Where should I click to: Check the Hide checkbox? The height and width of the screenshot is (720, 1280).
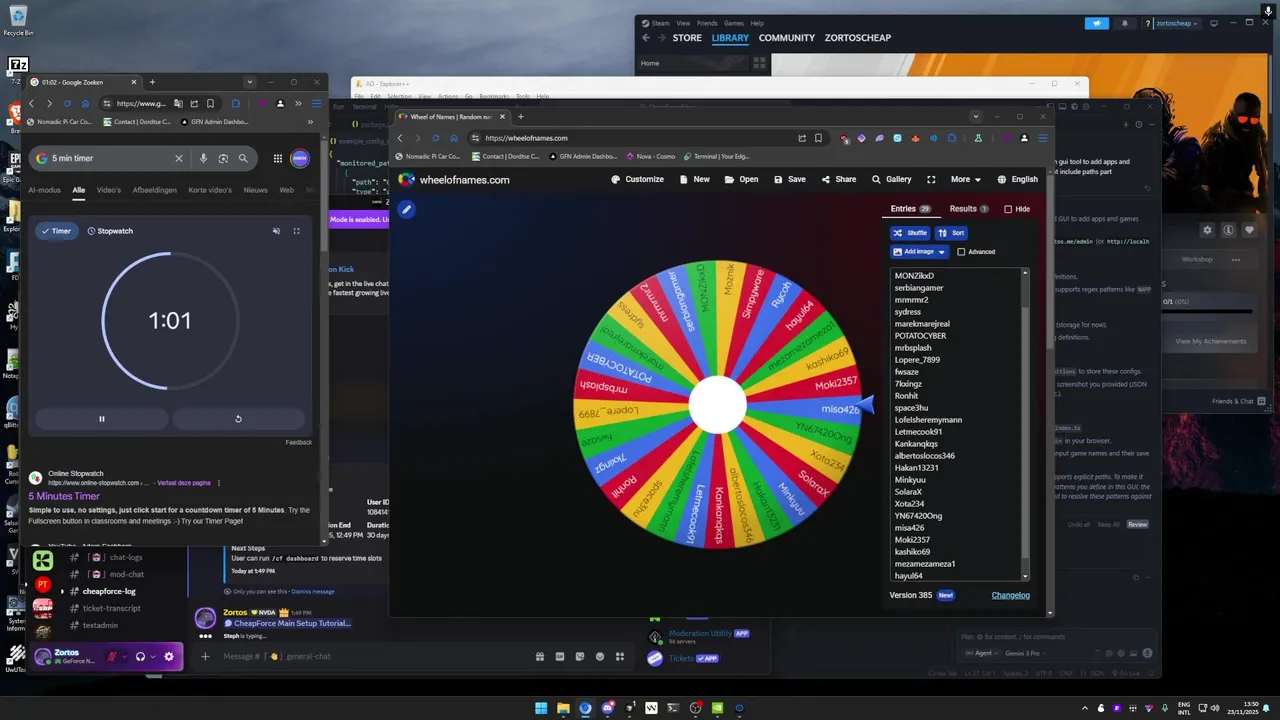[x=1008, y=209]
